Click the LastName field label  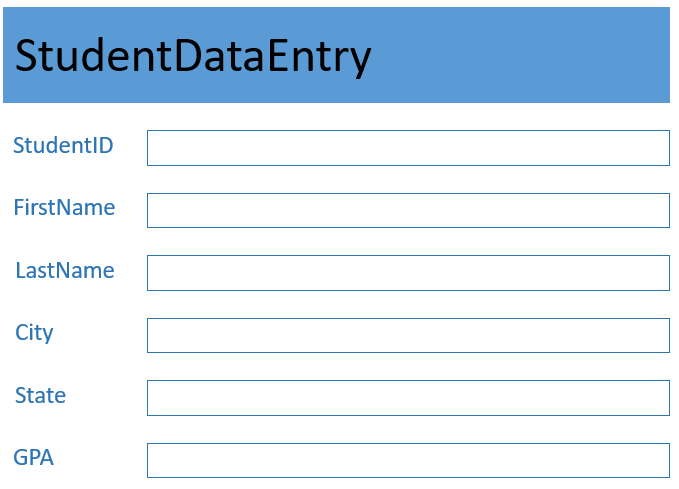pos(65,271)
